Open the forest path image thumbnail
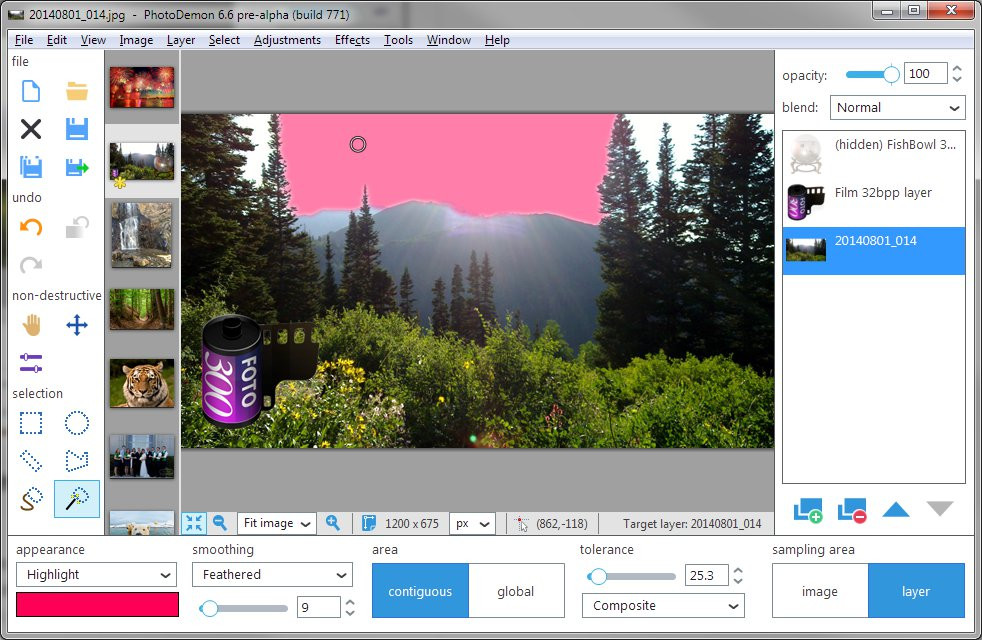Image resolution: width=982 pixels, height=640 pixels. point(142,309)
